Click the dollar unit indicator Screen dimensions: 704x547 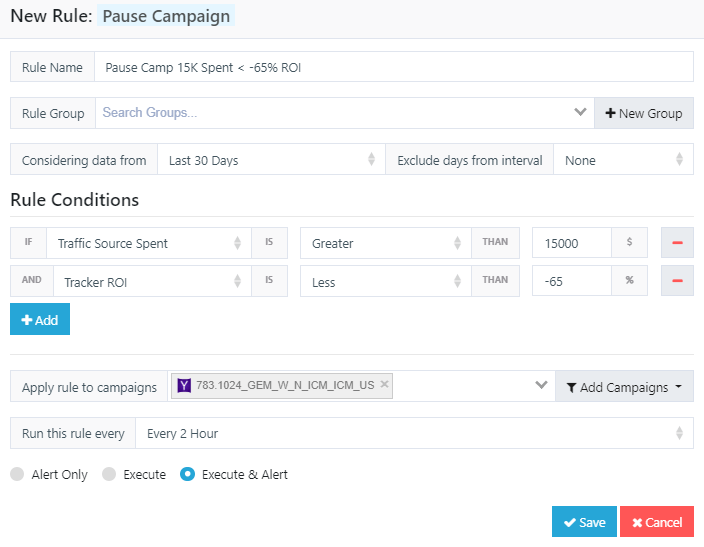[629, 243]
